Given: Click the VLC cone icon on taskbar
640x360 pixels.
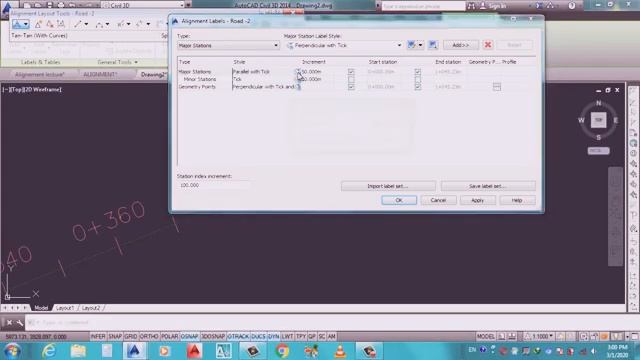Looking at the screenshot, I should click(x=340, y=351).
